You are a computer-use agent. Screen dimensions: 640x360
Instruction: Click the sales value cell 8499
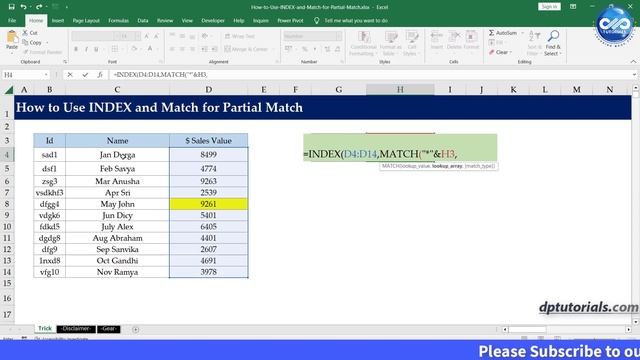tap(209, 155)
